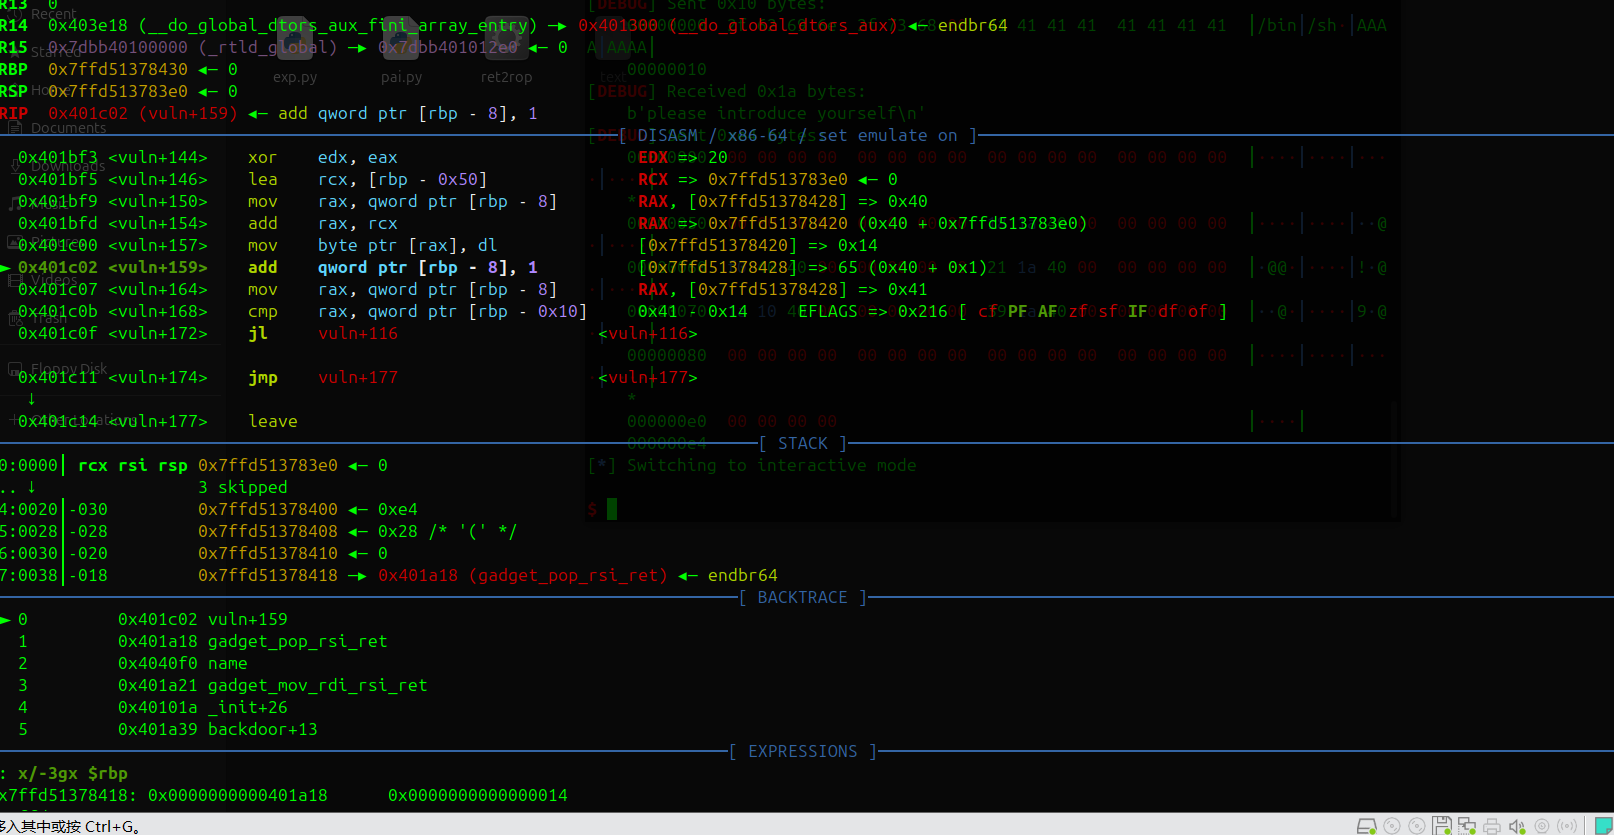Viewport: 1614px width, 835px height.
Task: Click the EFLAGS value 0x216
Action: 922,311
